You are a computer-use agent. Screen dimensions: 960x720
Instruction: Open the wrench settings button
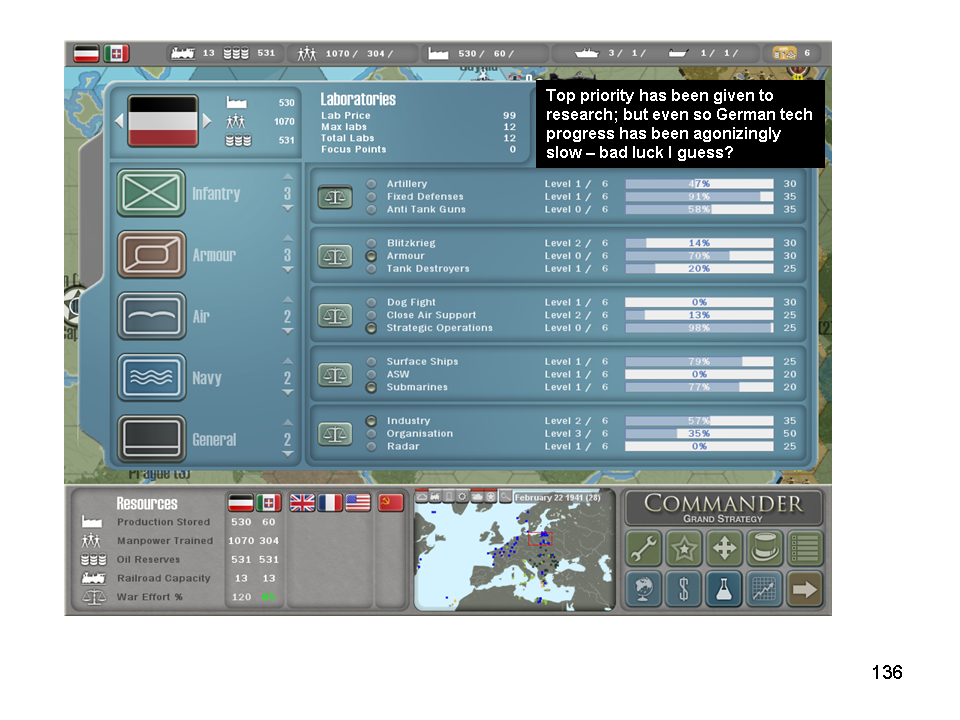(x=643, y=549)
